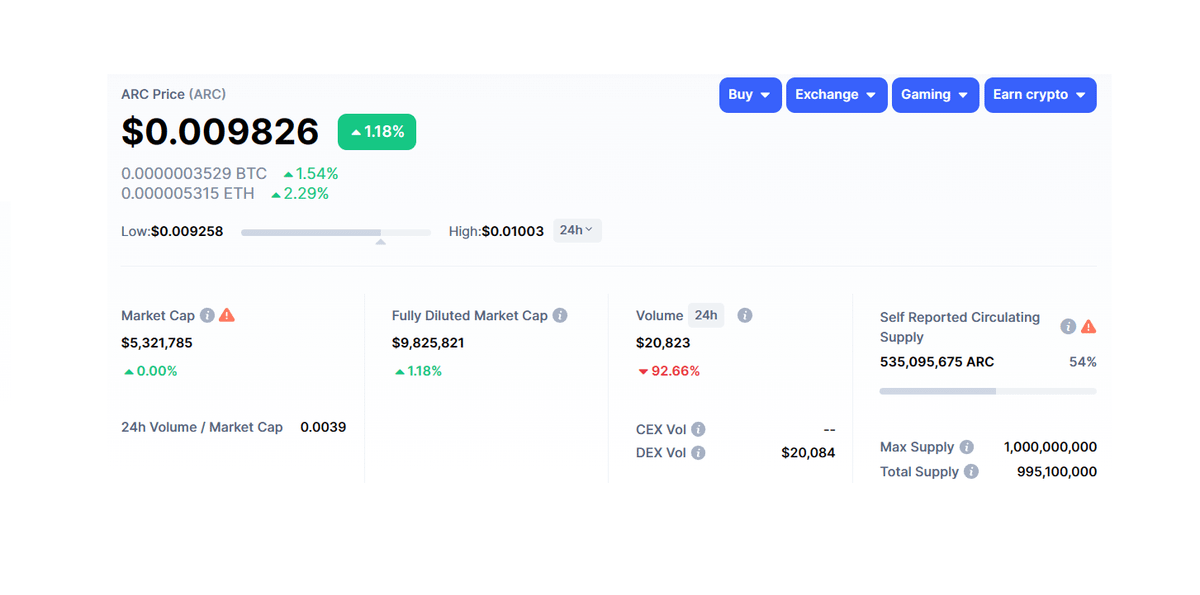Screen dimensions: 1200x595
Task: Click the Market Cap info icon
Action: click(x=207, y=315)
